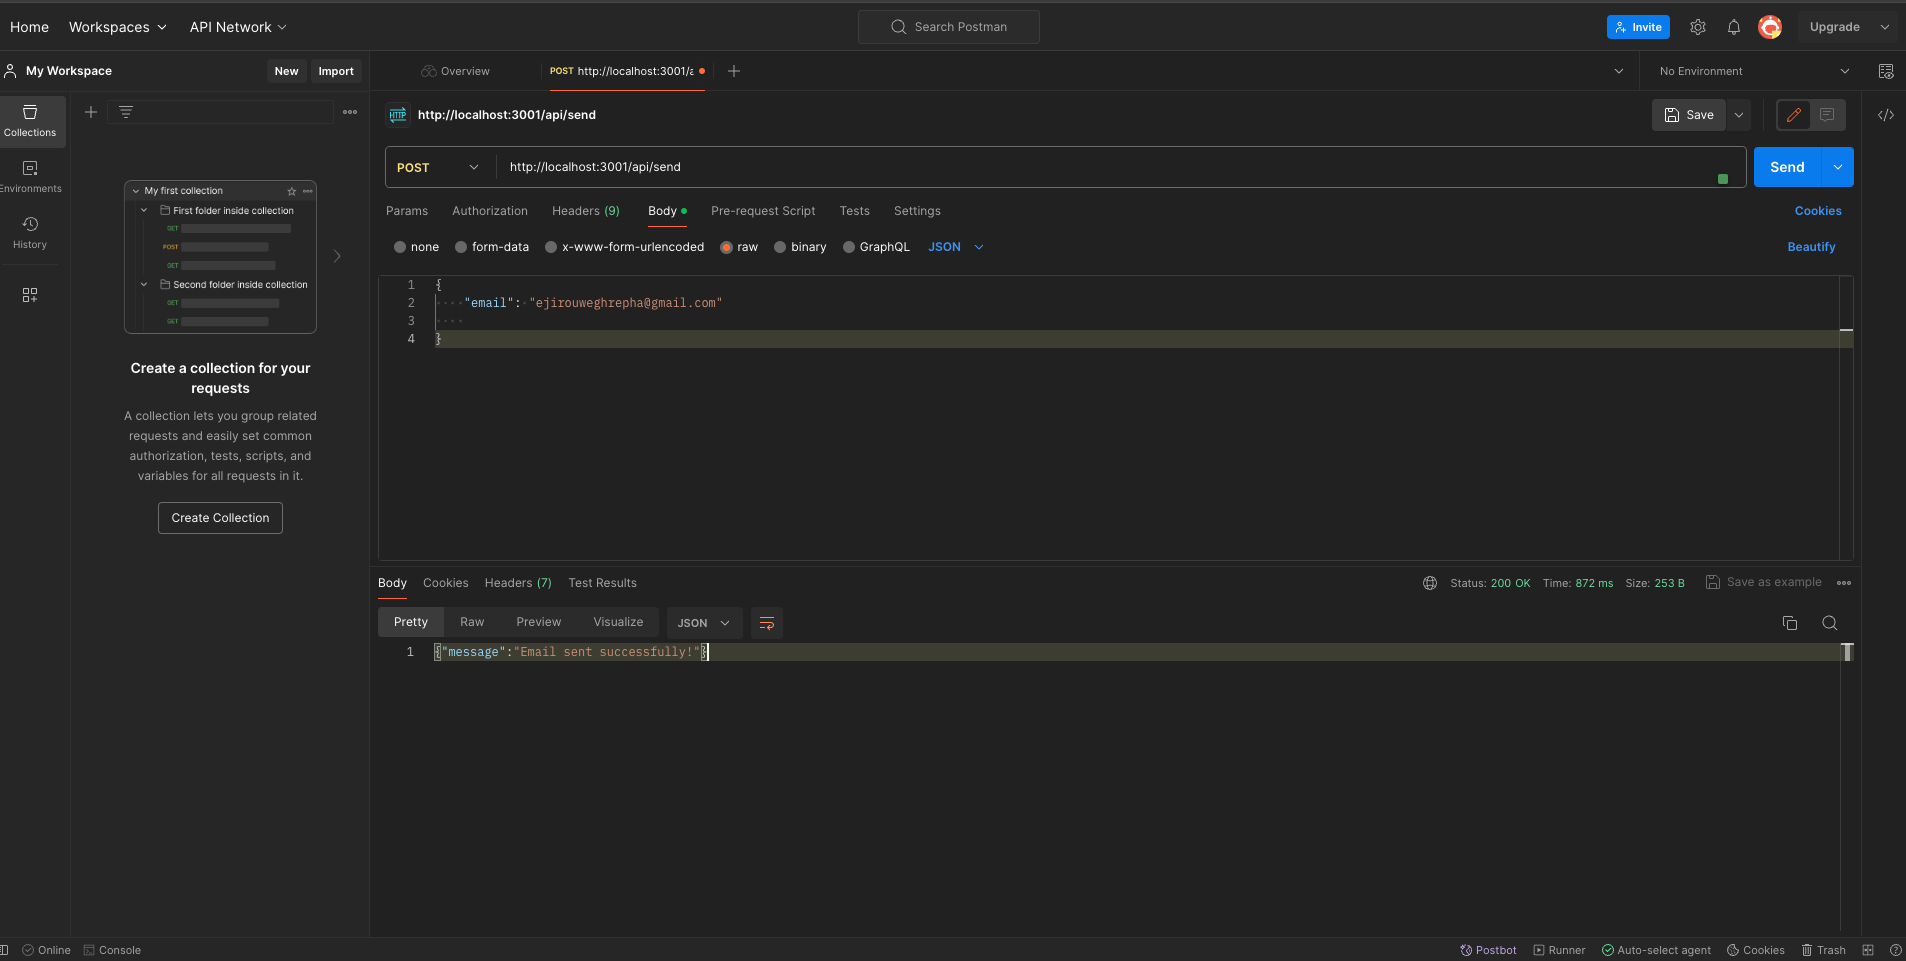Open the response JSON format dropdown
Screen dimensions: 1906x961
coord(704,623)
